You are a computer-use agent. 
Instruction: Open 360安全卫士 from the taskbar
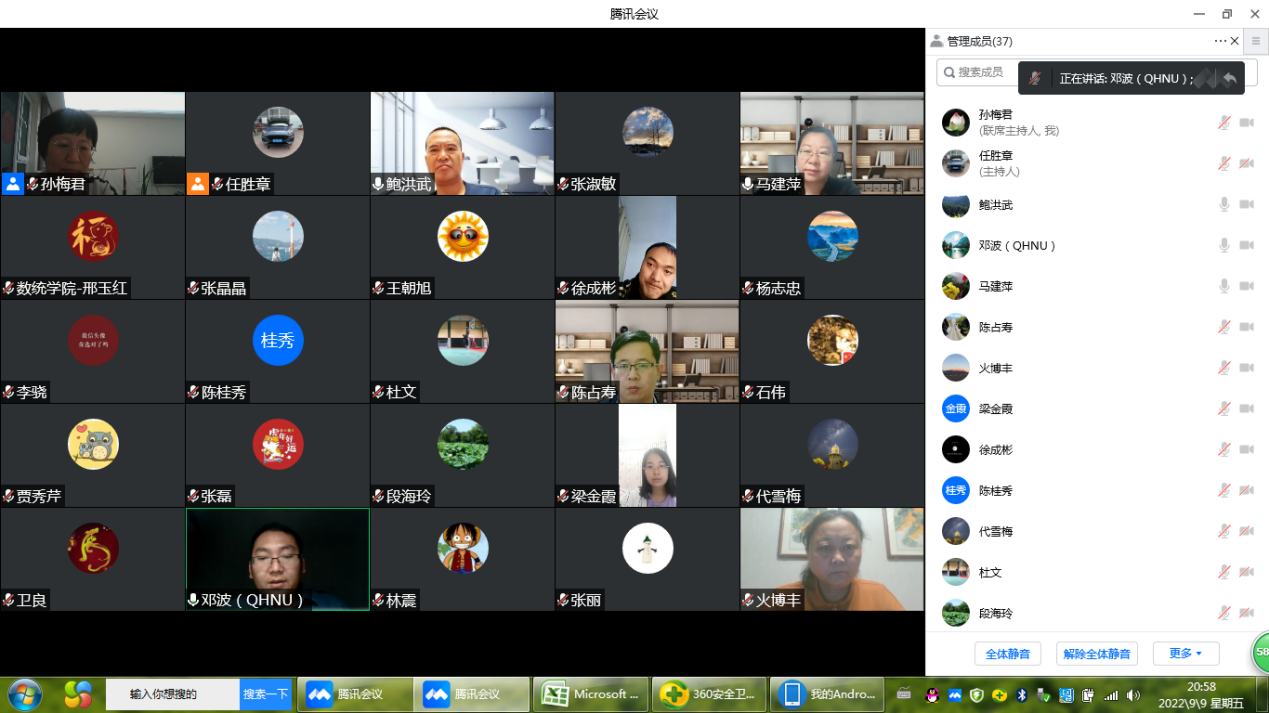pos(708,694)
